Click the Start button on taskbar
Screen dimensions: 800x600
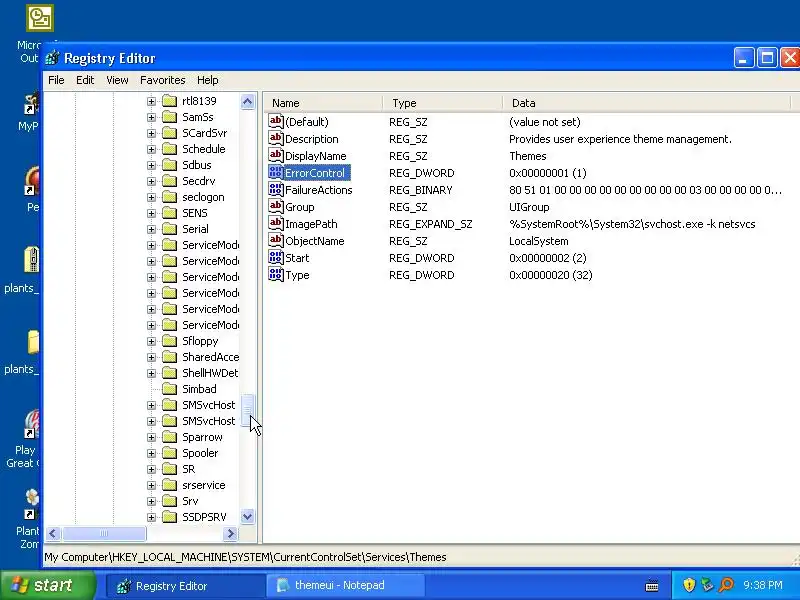(x=48, y=585)
